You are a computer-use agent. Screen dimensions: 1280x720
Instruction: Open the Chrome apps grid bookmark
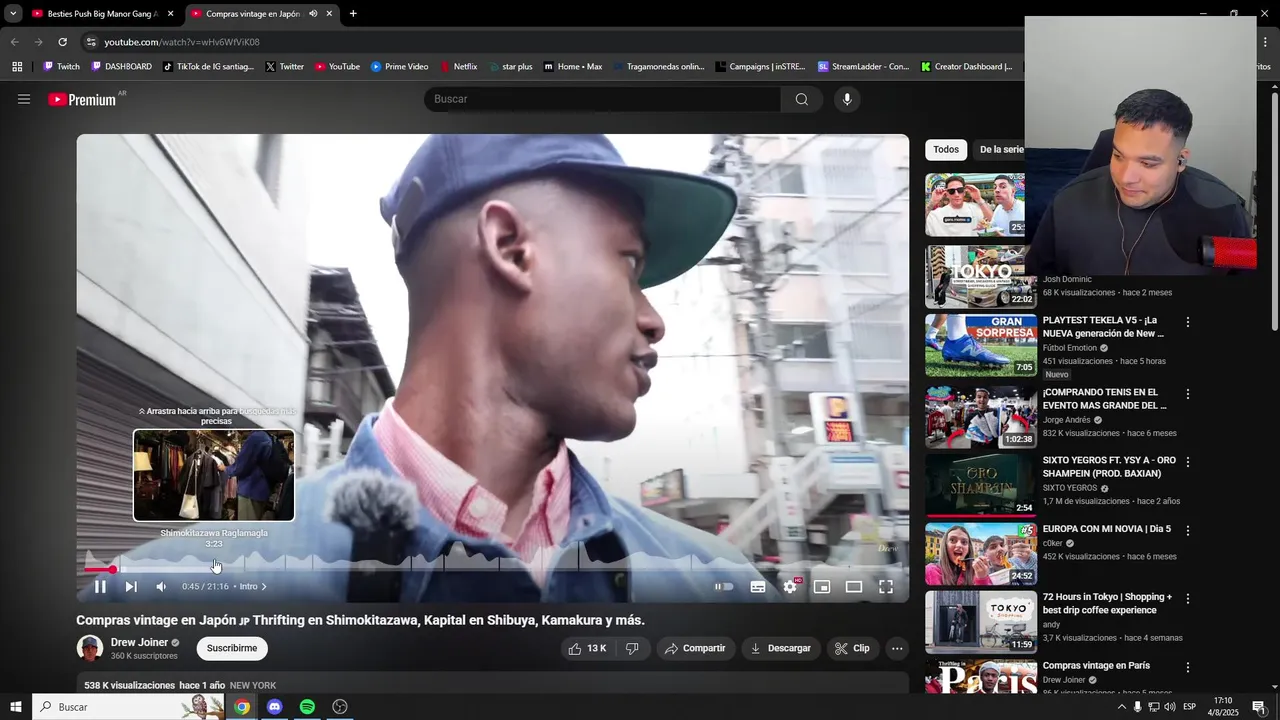click(17, 67)
